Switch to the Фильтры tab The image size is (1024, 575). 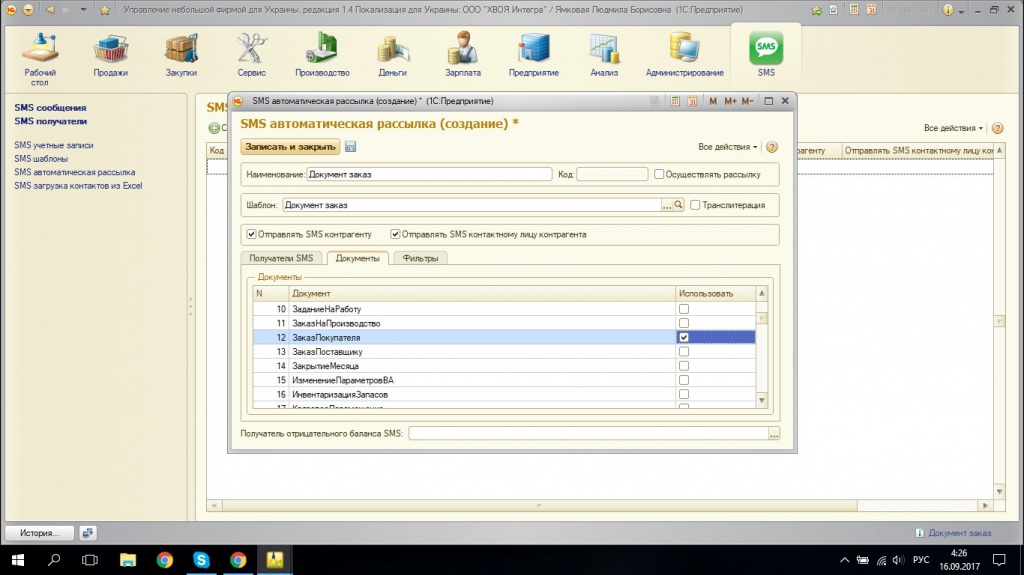pyautogui.click(x=421, y=258)
